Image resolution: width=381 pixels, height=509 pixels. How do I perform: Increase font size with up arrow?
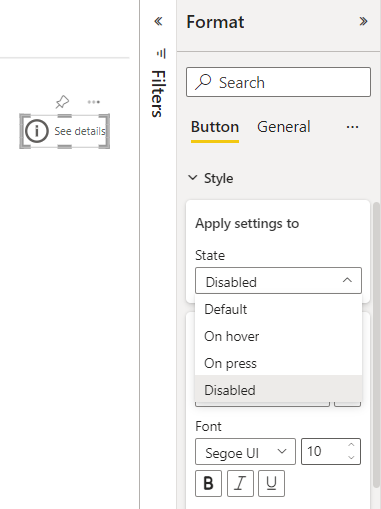[351, 445]
